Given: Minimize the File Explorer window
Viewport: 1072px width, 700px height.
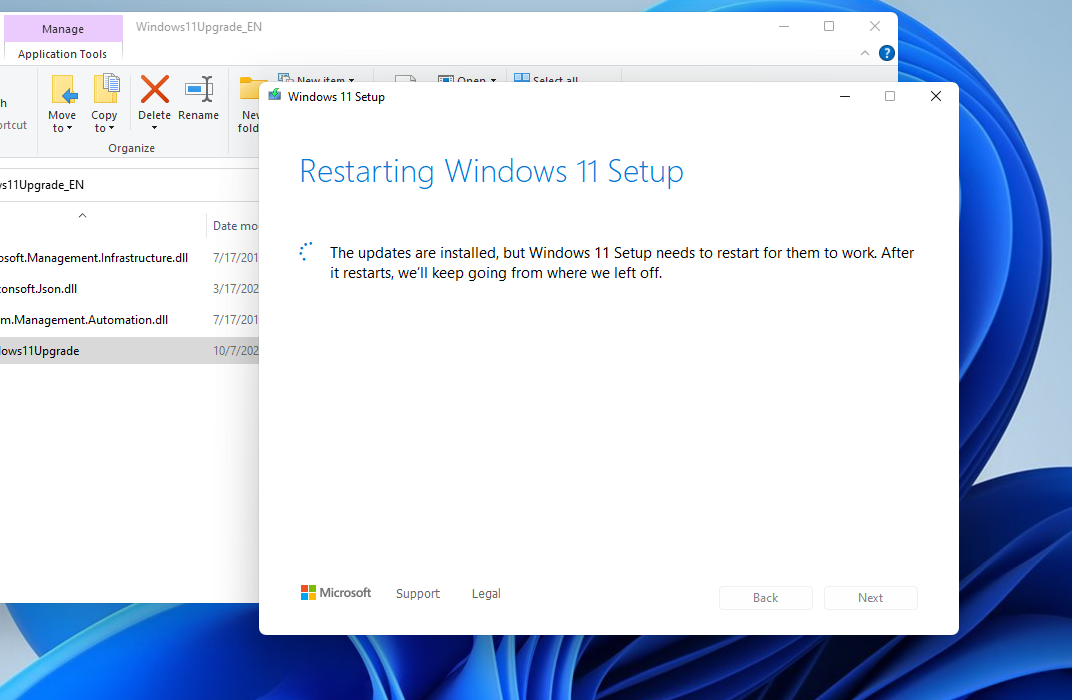Looking at the screenshot, I should 784,26.
